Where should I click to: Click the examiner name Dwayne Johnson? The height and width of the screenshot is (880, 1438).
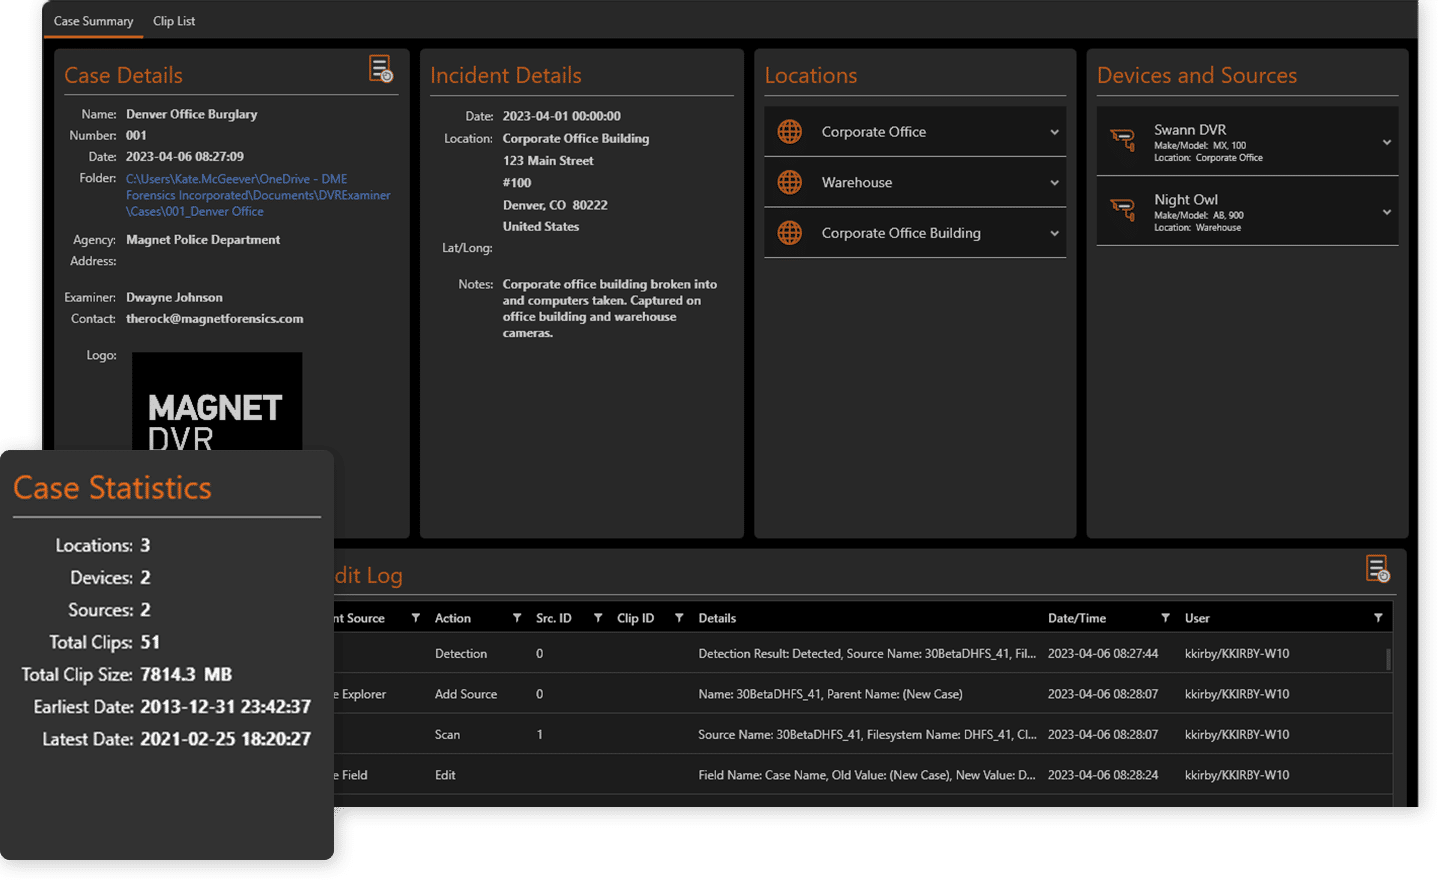(174, 297)
